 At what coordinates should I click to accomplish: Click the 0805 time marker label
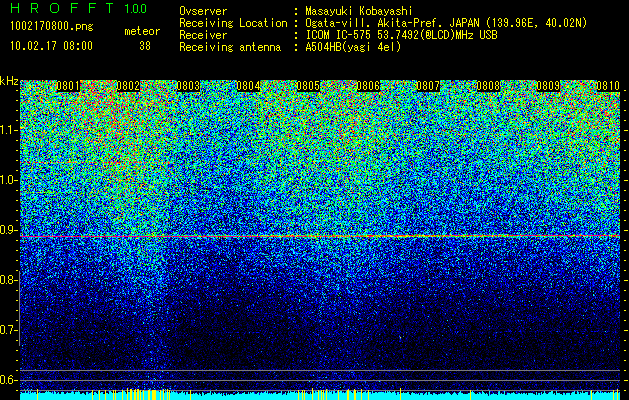point(308,86)
